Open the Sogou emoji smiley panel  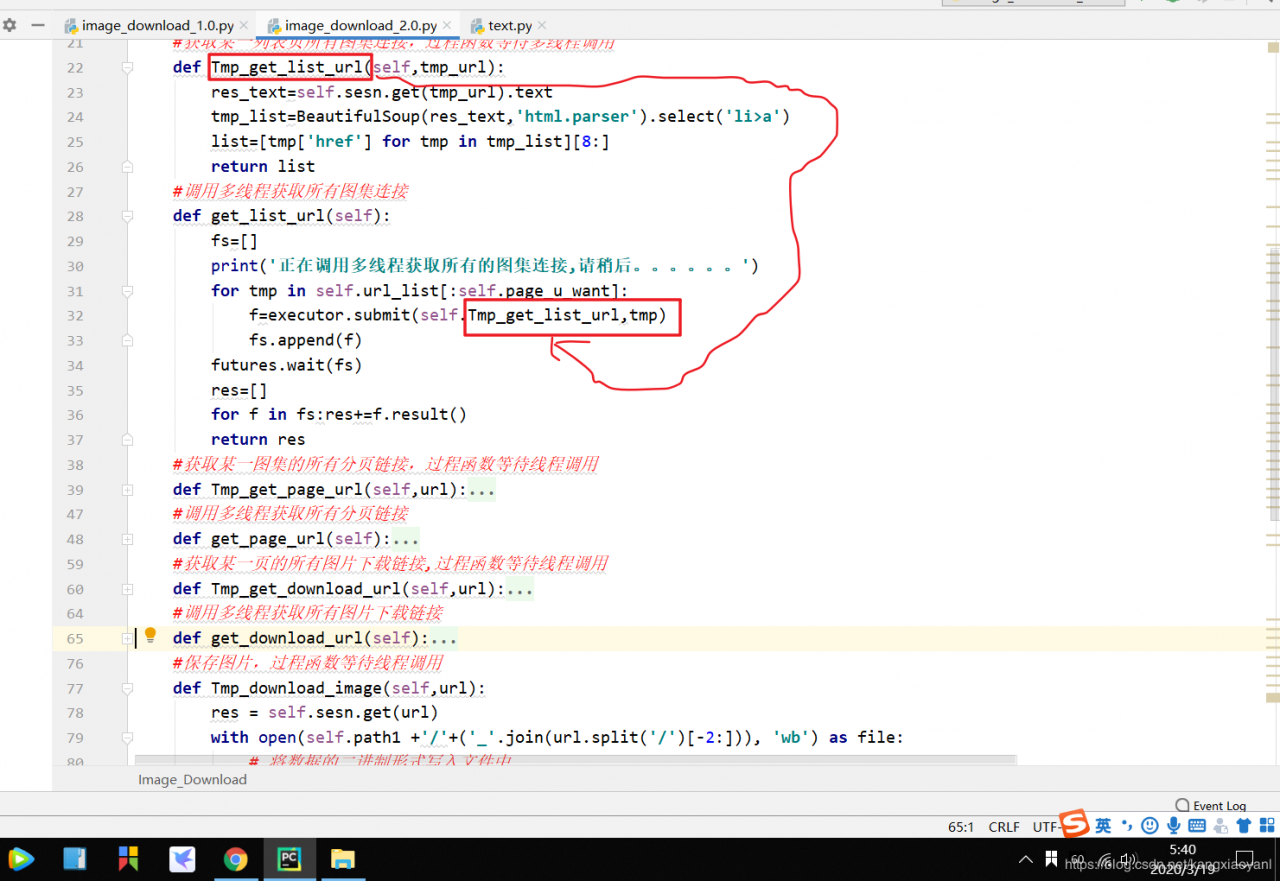point(1150,826)
